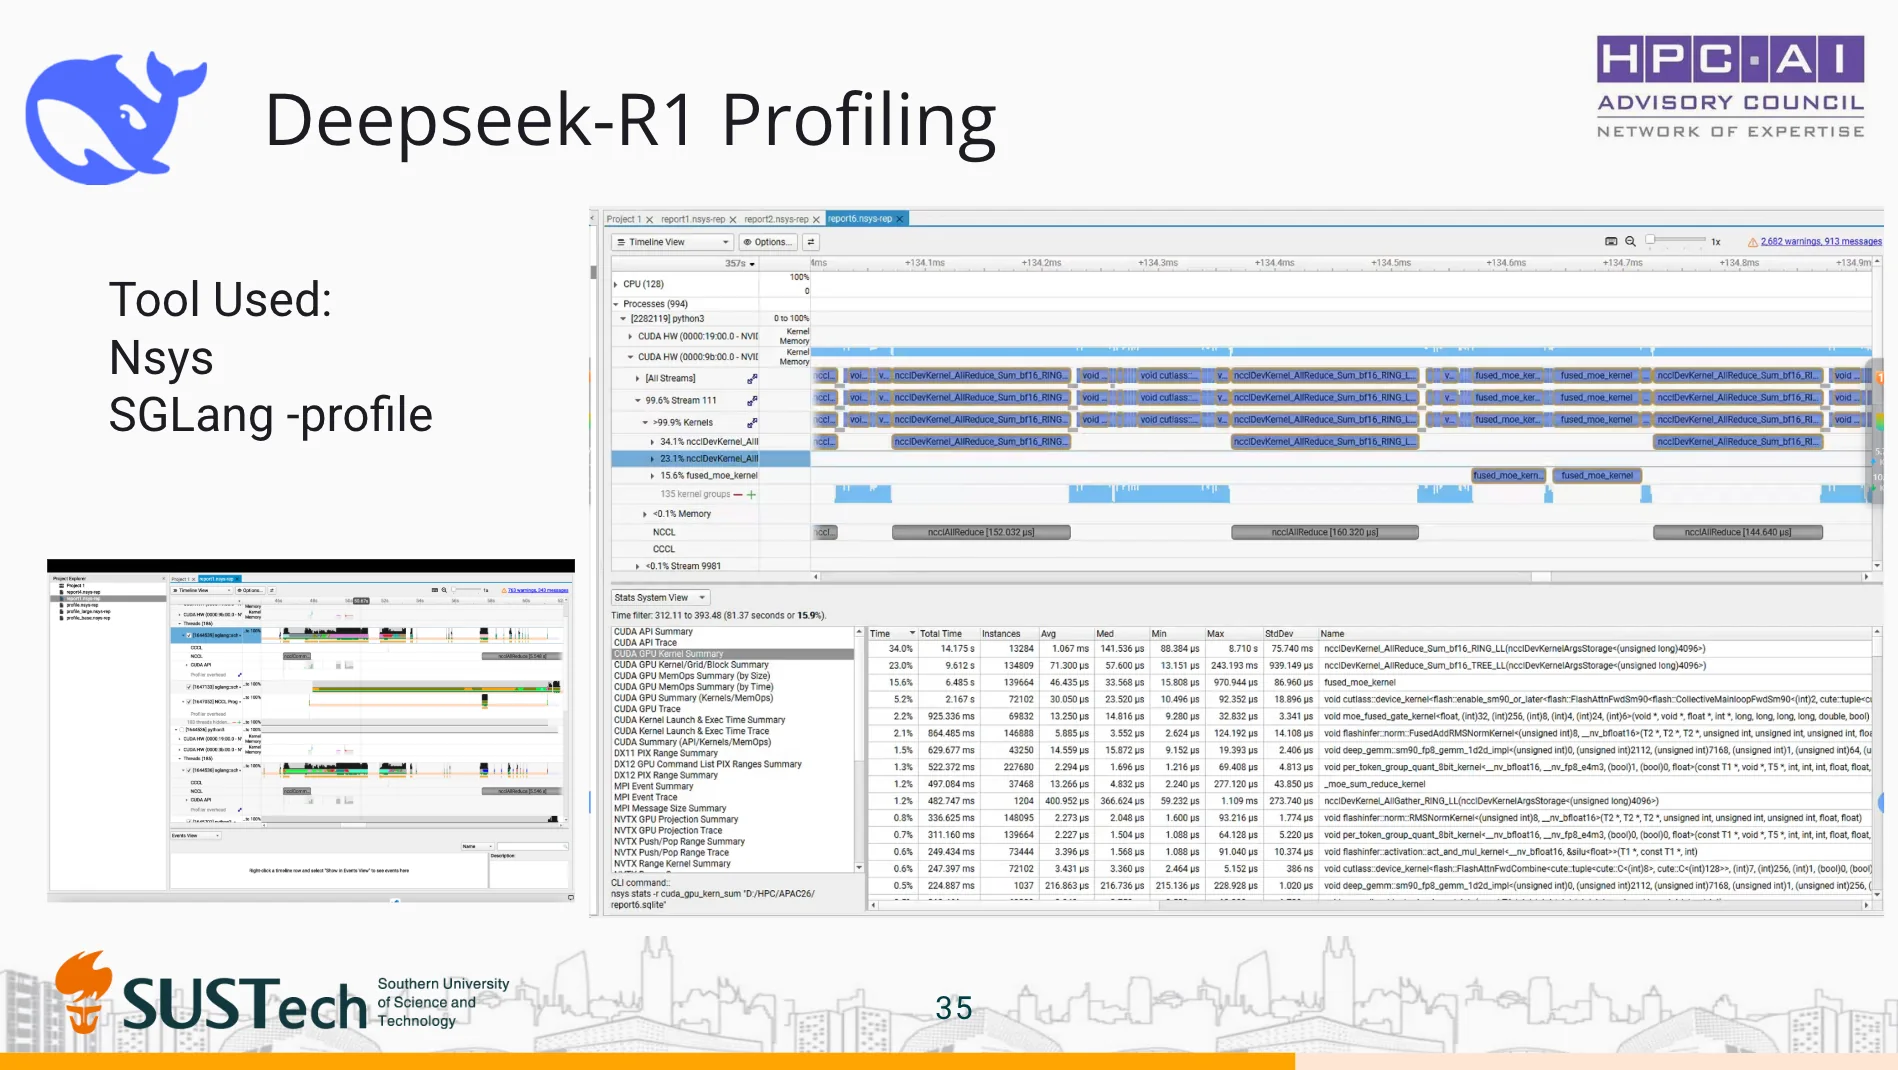This screenshot has height=1070, width=1898.
Task: Collapse the Processes (994) row
Action: coord(616,304)
